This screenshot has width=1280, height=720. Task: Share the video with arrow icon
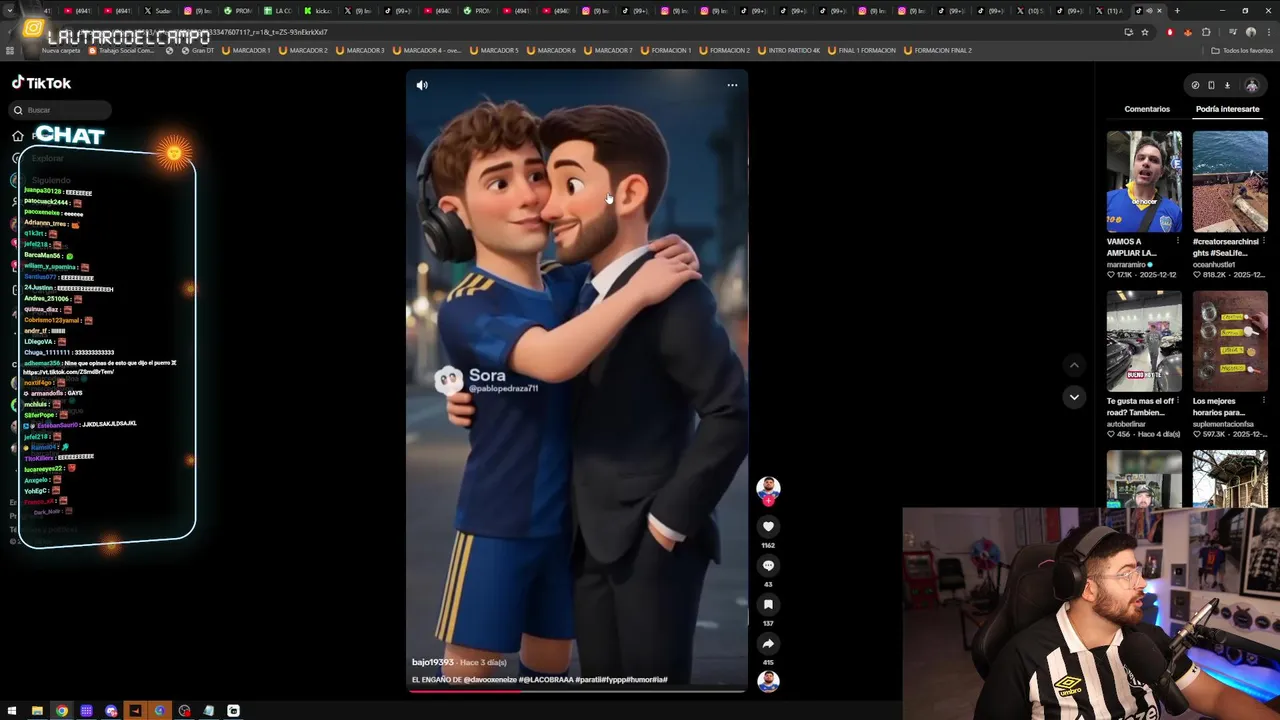768,643
